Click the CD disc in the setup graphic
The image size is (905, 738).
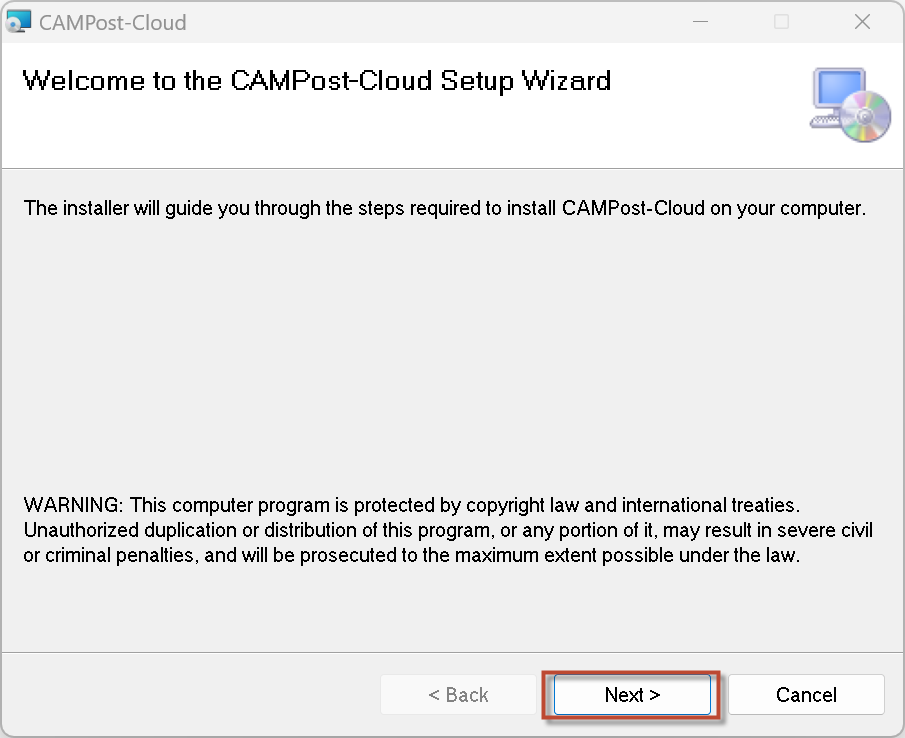coord(866,117)
